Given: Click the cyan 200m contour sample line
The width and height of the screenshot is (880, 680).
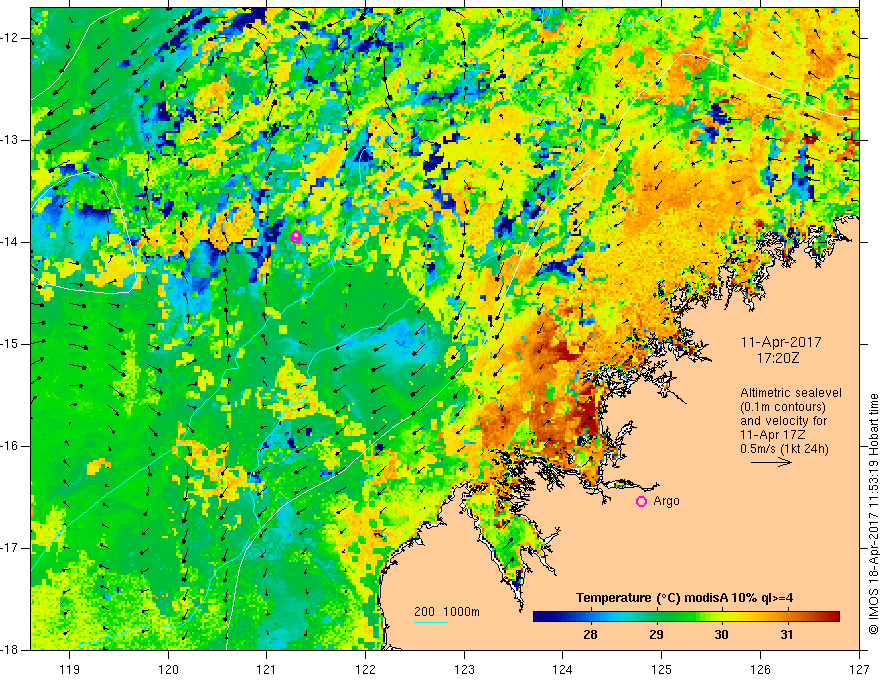Looking at the screenshot, I should [430, 623].
